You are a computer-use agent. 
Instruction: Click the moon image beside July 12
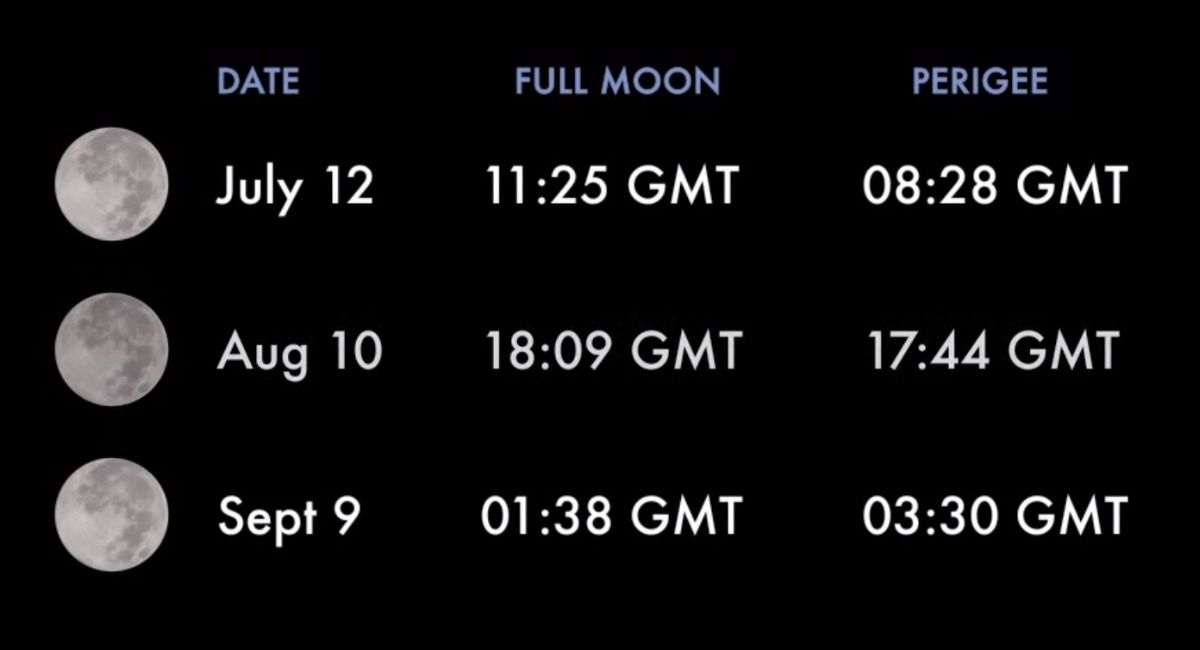click(111, 184)
